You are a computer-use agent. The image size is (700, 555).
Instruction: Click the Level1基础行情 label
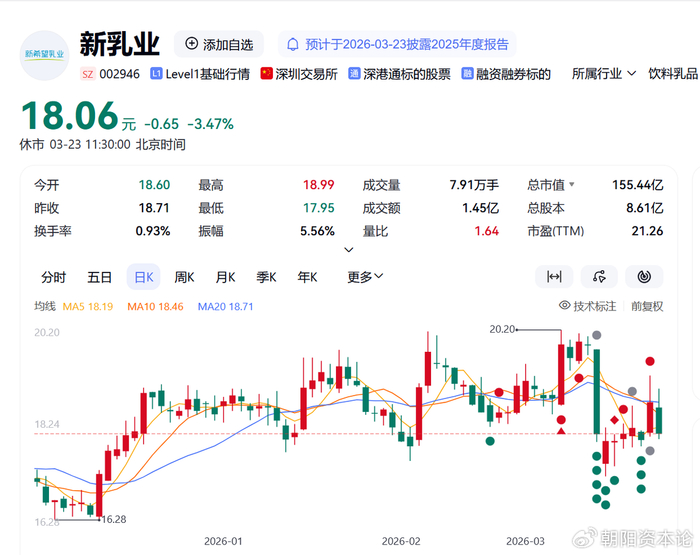pos(208,74)
